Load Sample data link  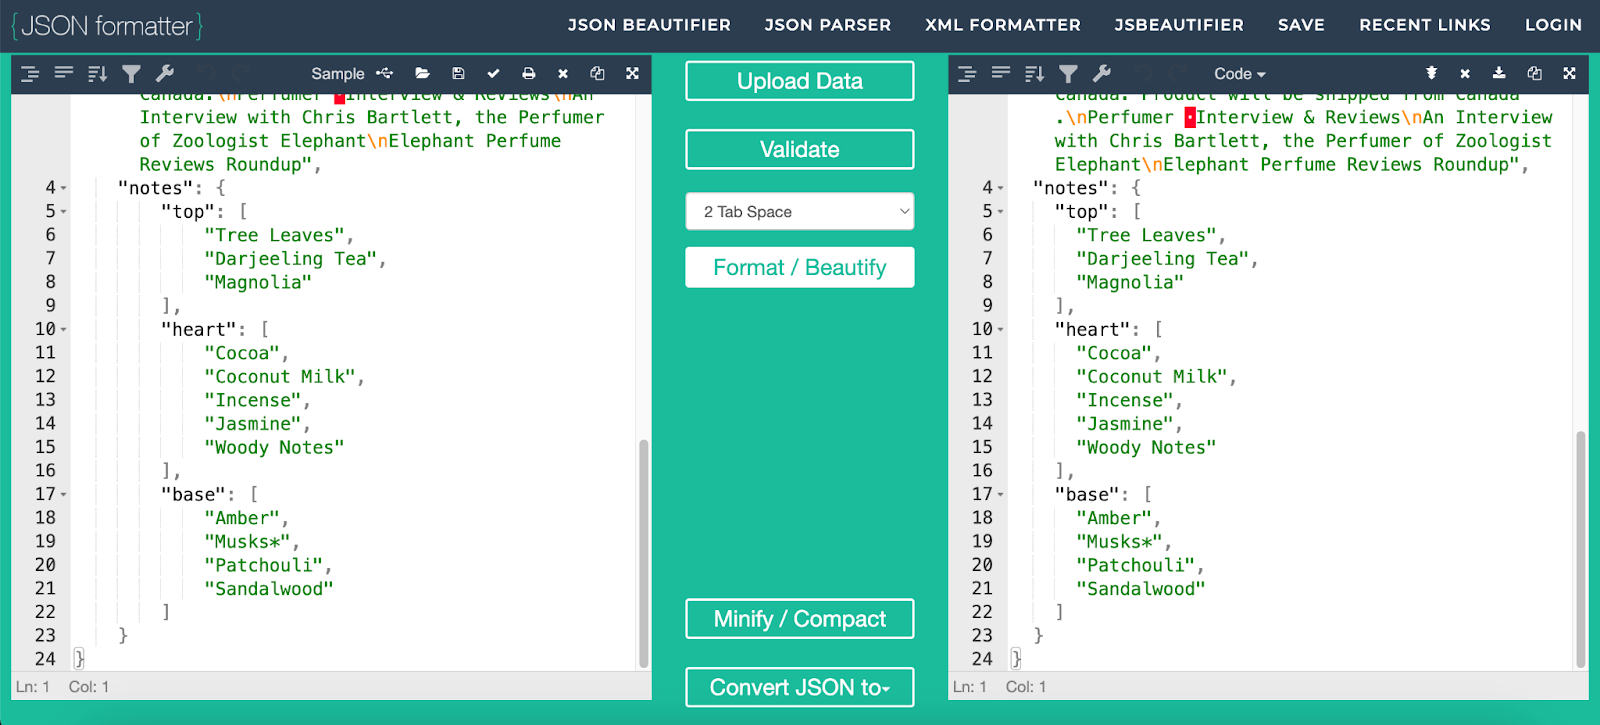[338, 74]
